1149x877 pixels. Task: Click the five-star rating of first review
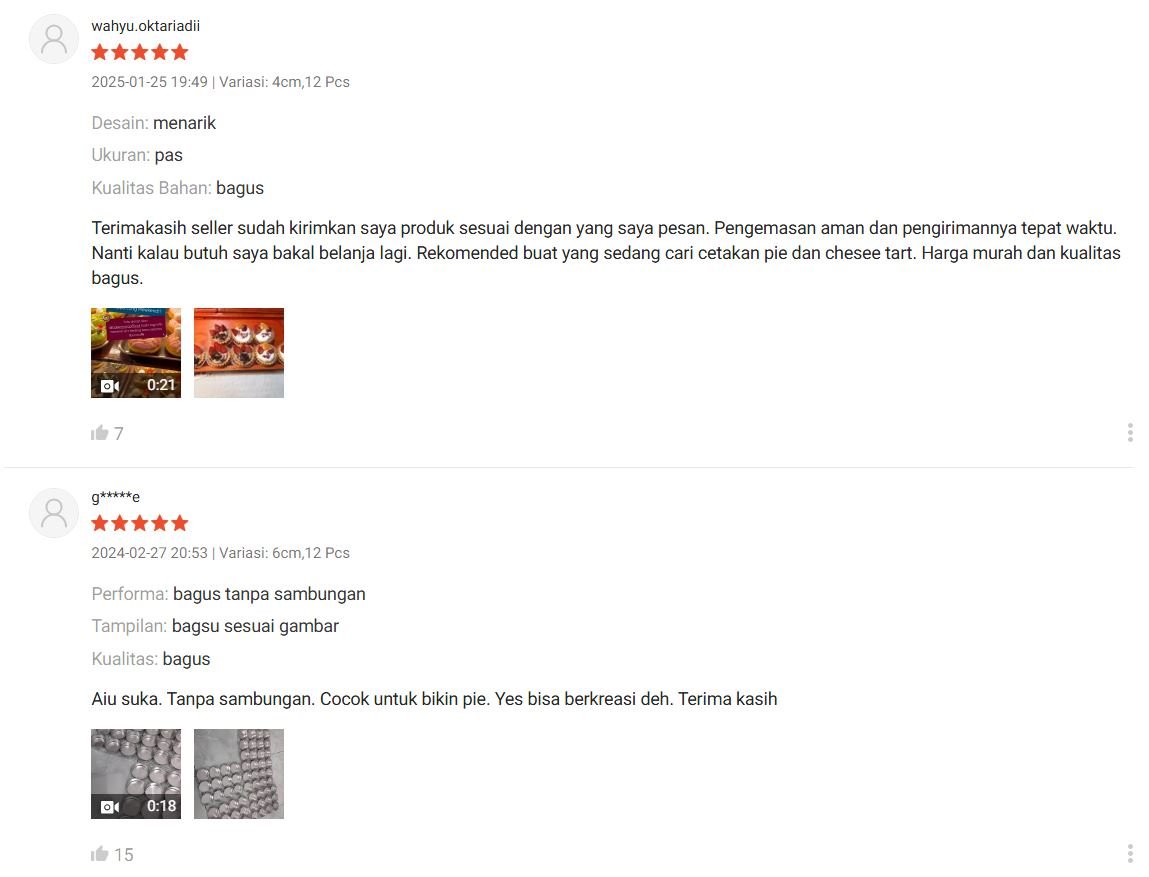tap(140, 52)
